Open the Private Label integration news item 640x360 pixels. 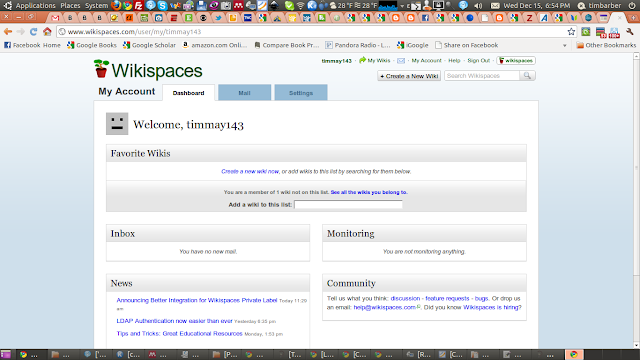point(197,300)
